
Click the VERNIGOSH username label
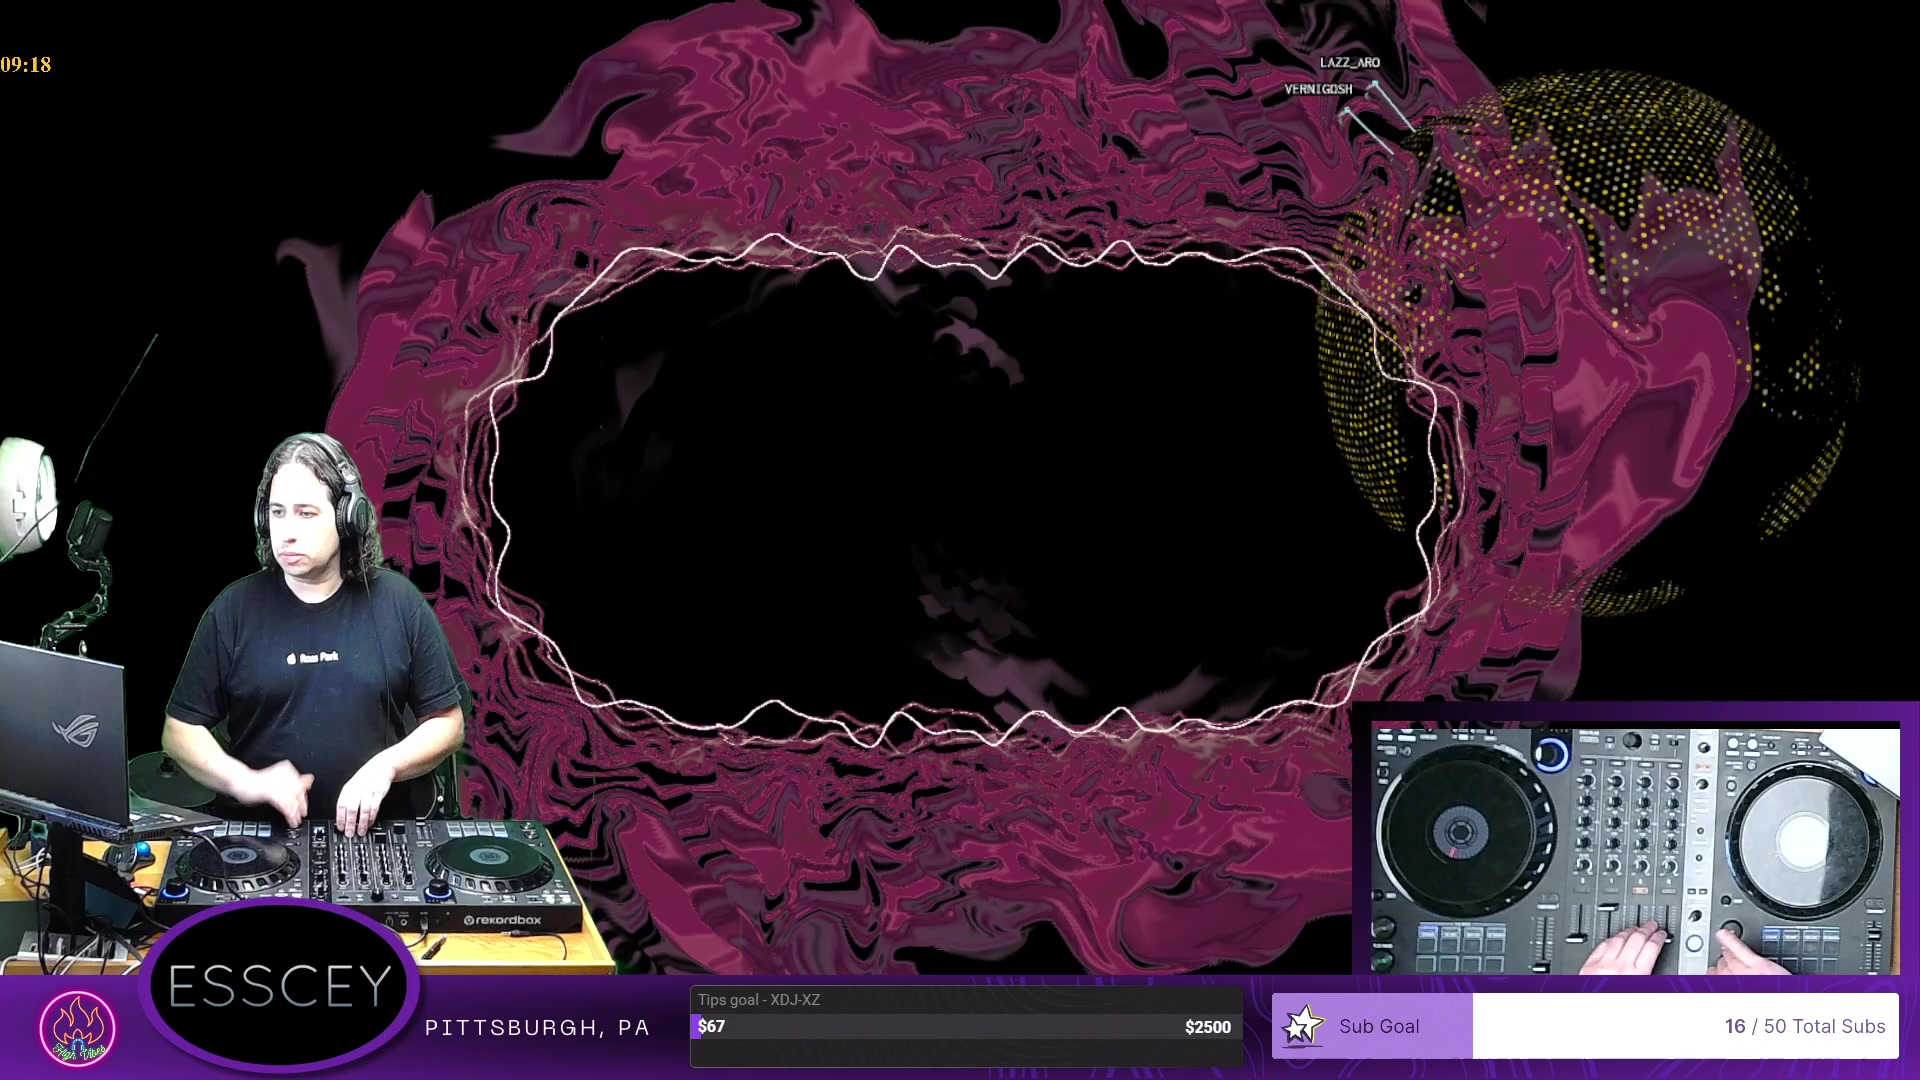point(1318,89)
